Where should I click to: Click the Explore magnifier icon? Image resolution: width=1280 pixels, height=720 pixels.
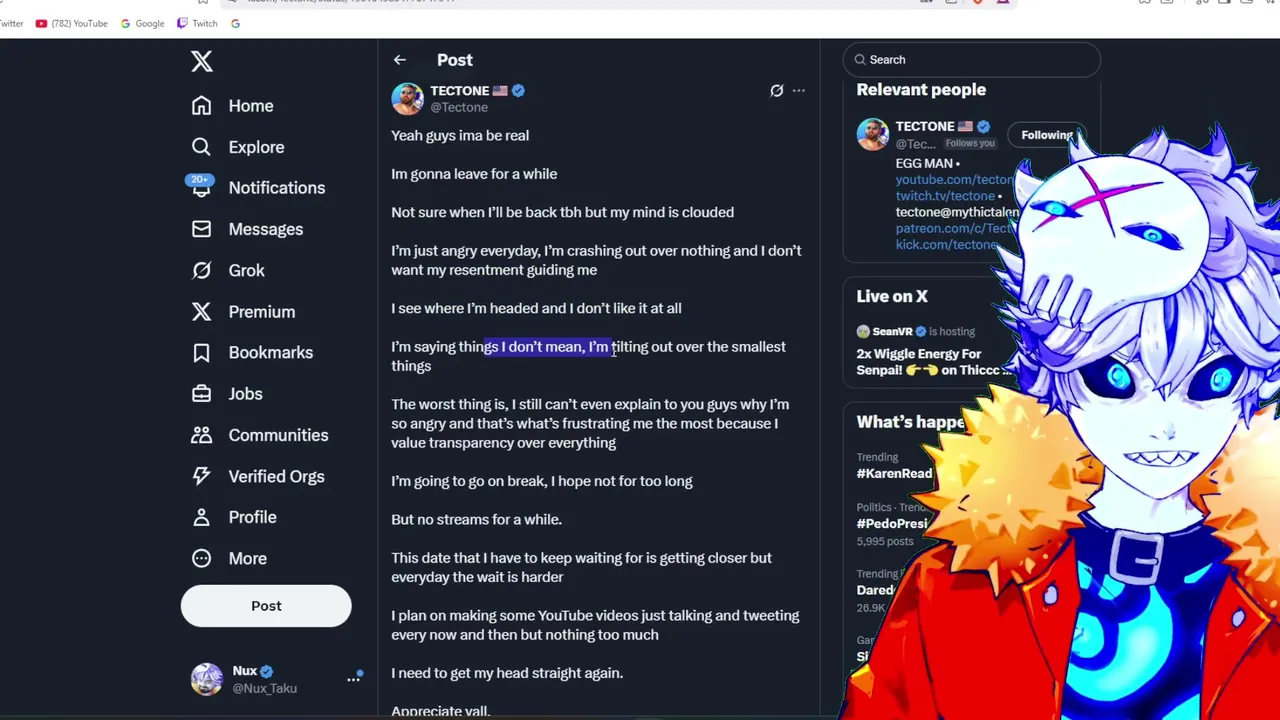[201, 146]
